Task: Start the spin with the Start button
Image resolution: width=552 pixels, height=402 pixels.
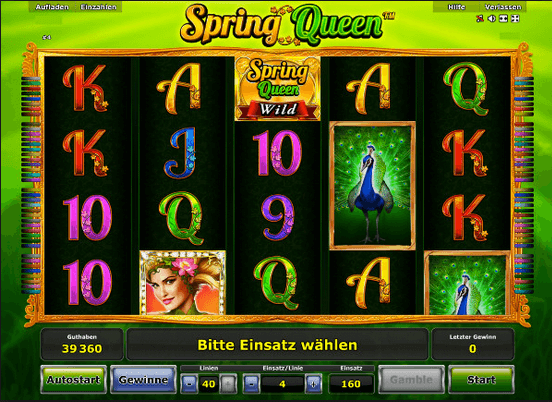Action: 481,379
